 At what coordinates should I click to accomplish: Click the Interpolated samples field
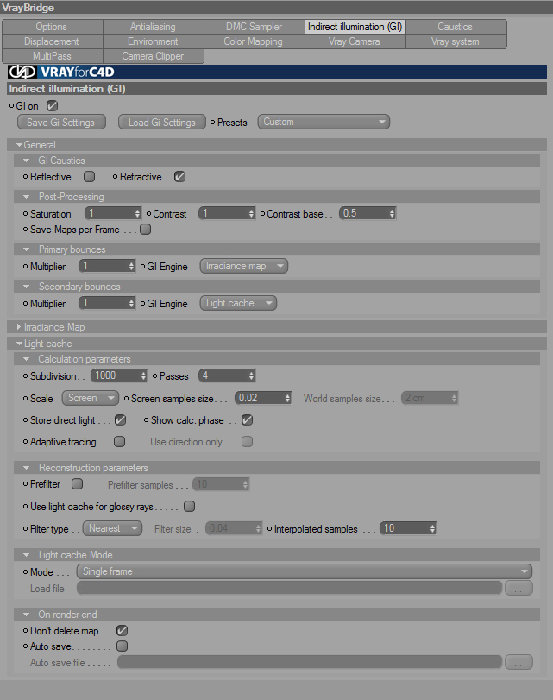pos(408,529)
